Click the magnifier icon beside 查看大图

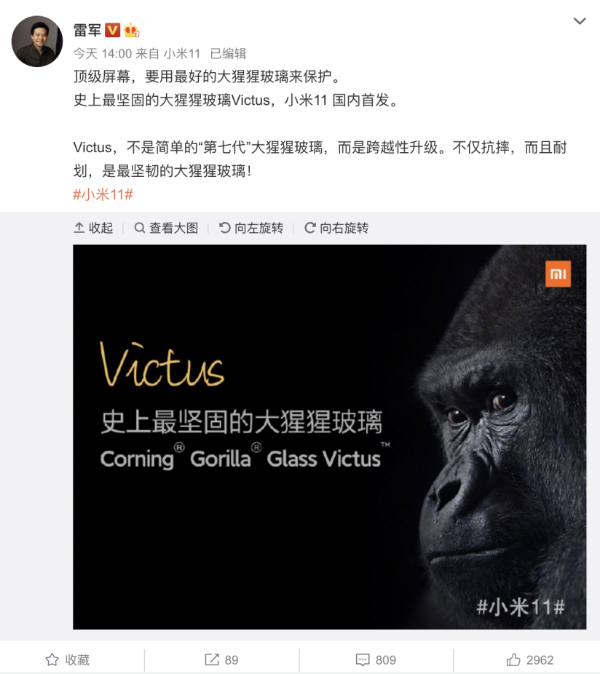click(139, 228)
